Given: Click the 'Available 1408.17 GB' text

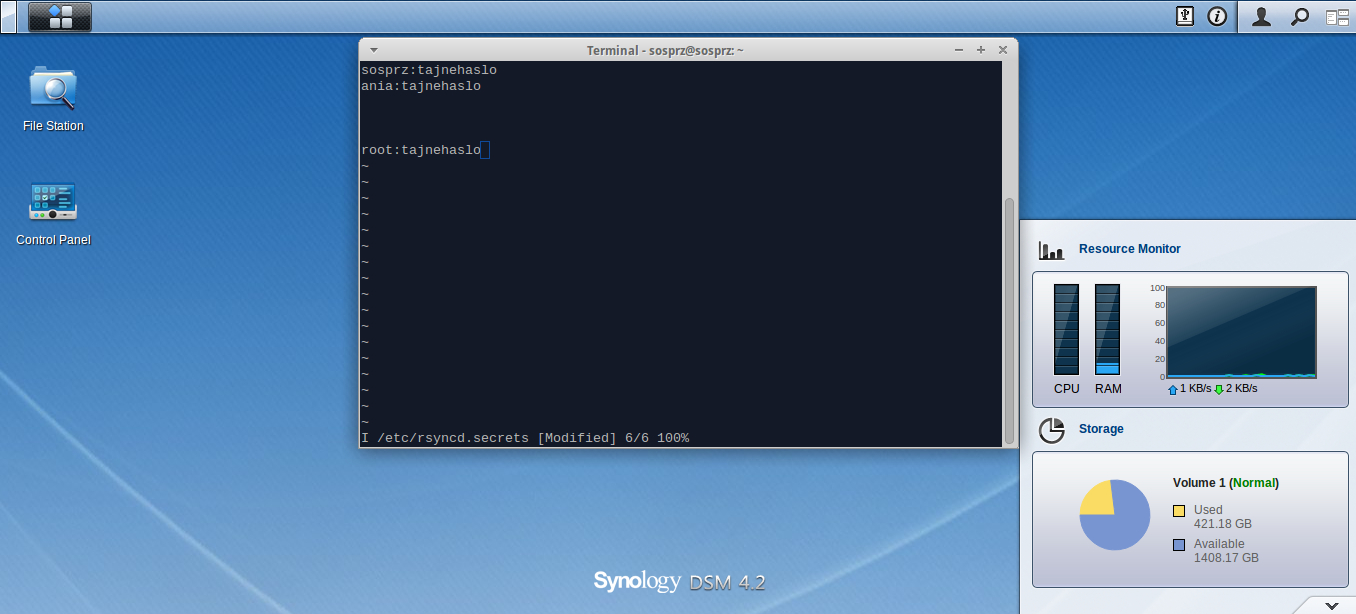Looking at the screenshot, I should pyautogui.click(x=1226, y=551).
